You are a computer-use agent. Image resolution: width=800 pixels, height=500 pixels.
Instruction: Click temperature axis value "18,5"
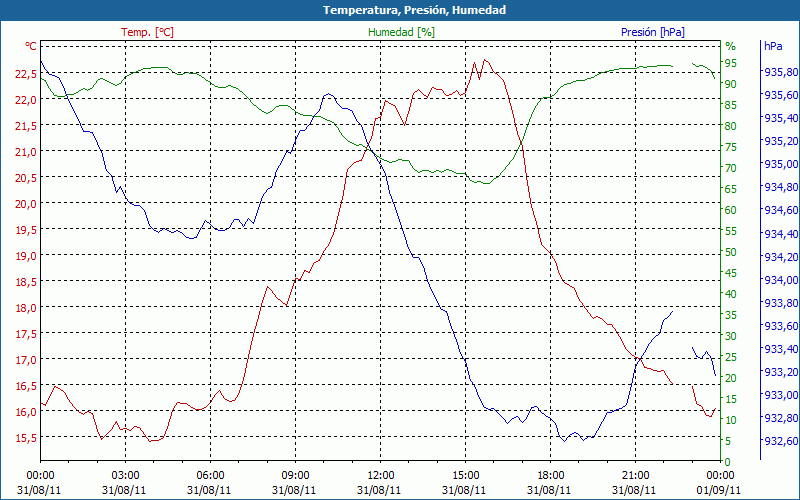(26, 282)
